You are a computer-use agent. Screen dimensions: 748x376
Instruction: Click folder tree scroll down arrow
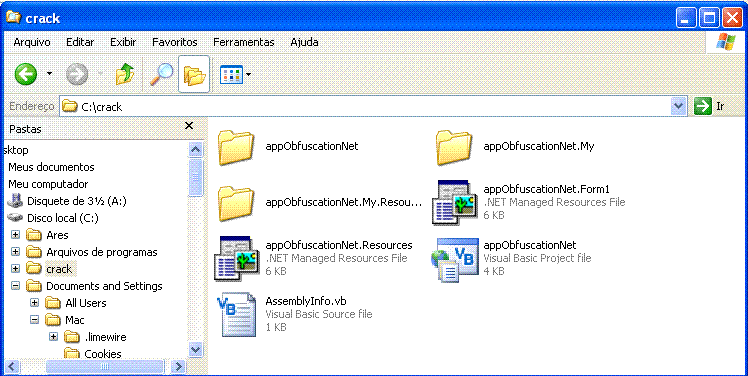[x=196, y=349]
